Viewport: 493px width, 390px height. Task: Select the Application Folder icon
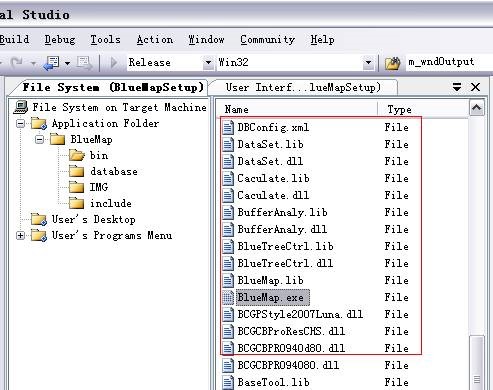point(39,124)
